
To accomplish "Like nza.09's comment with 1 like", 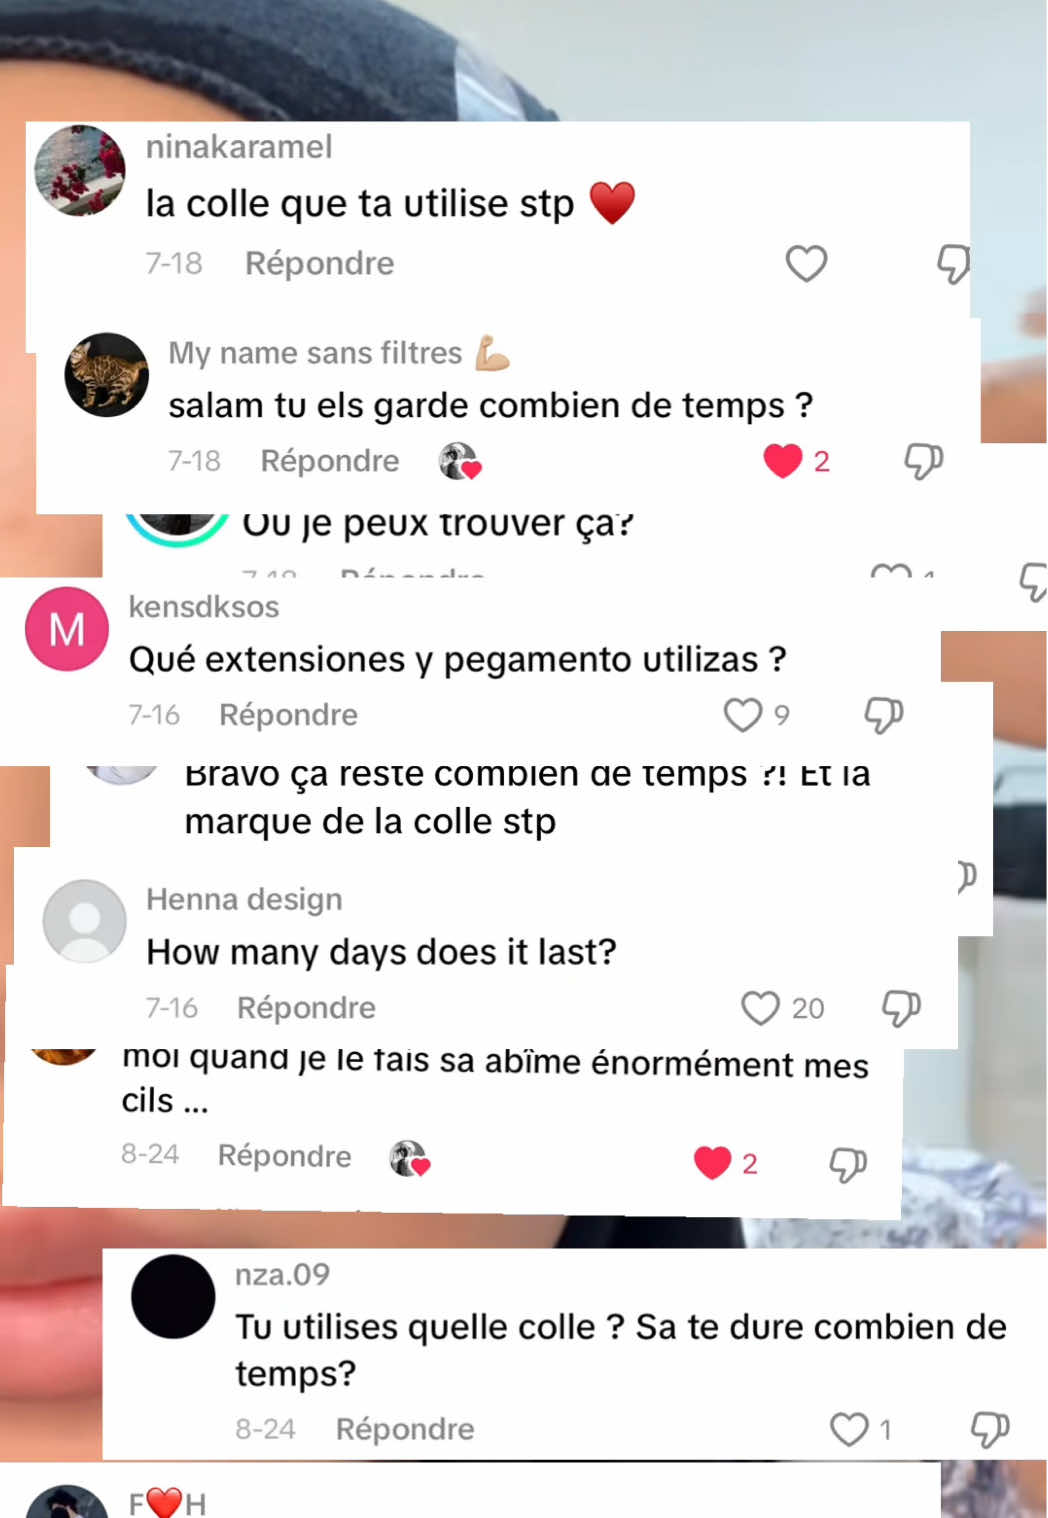I will pyautogui.click(x=849, y=1429).
